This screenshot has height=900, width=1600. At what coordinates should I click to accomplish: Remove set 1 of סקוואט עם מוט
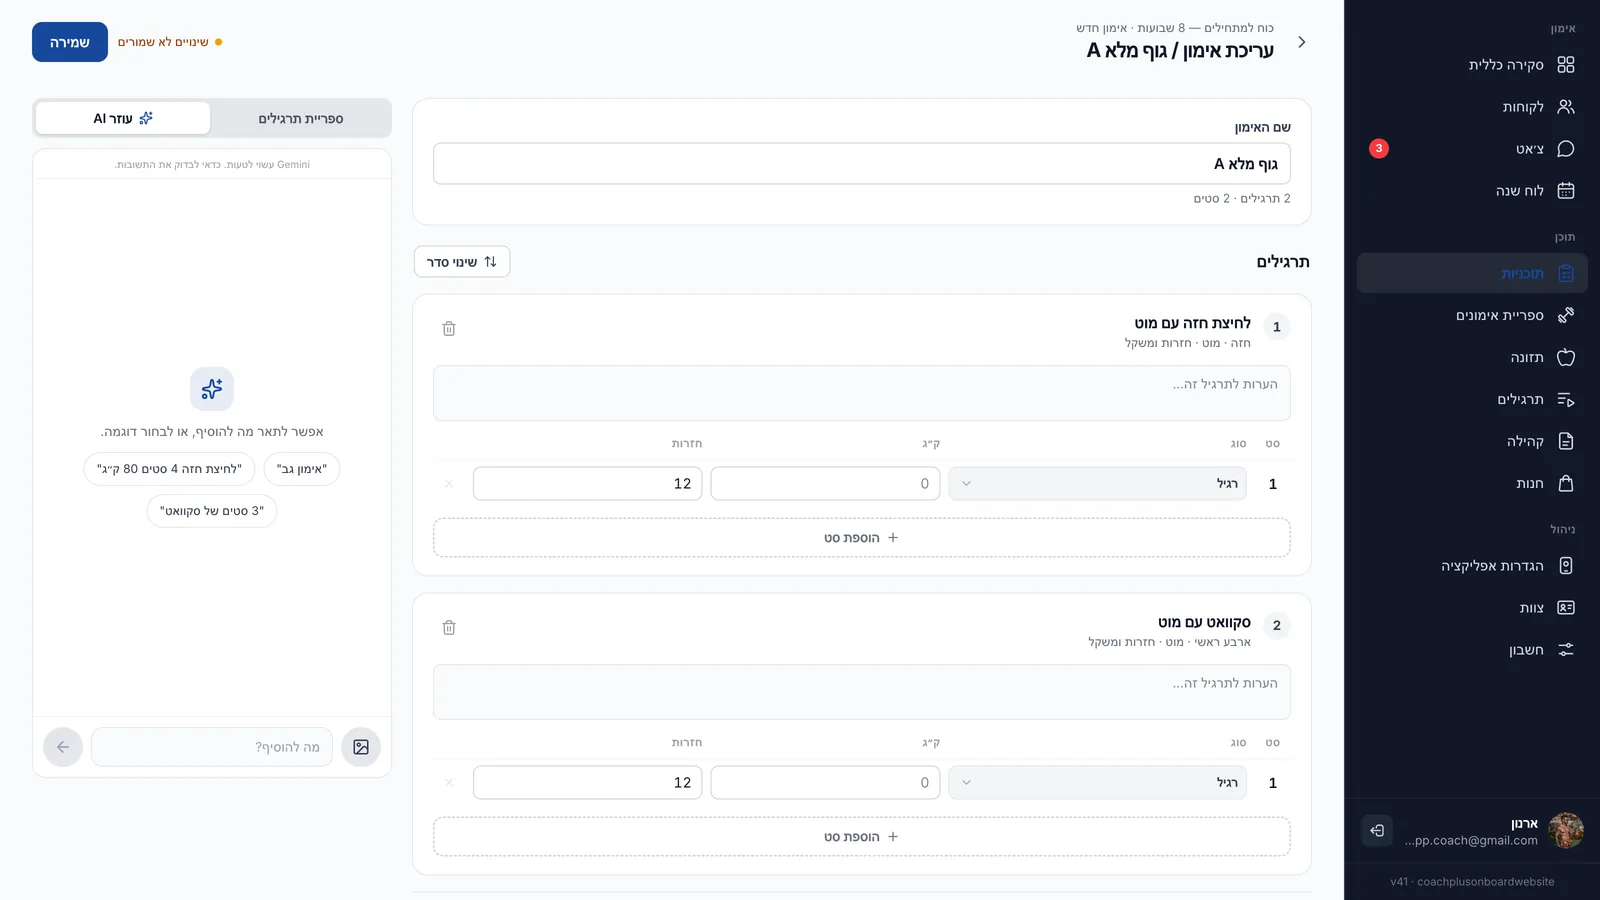[x=449, y=782]
